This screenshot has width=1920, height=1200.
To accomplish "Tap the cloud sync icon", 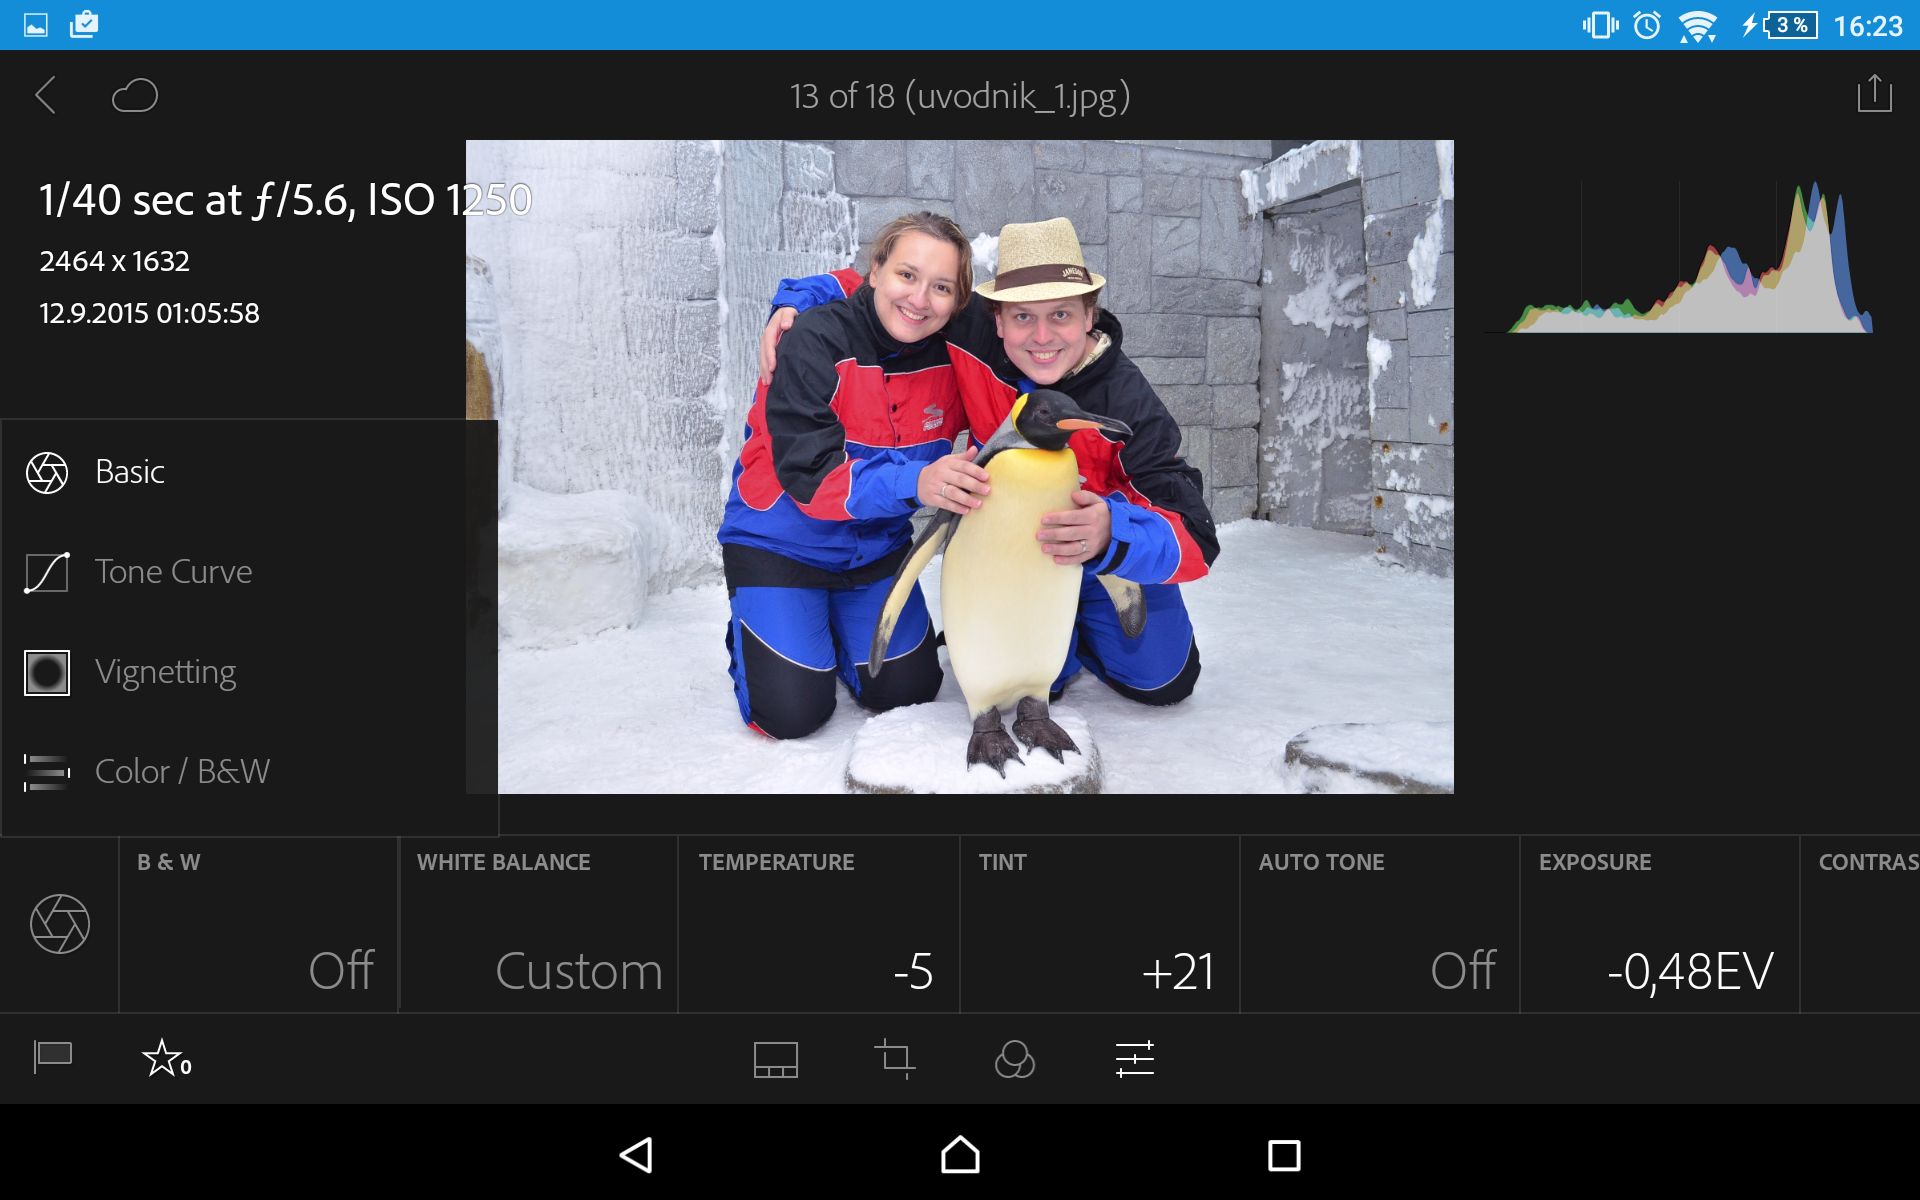I will tap(135, 96).
